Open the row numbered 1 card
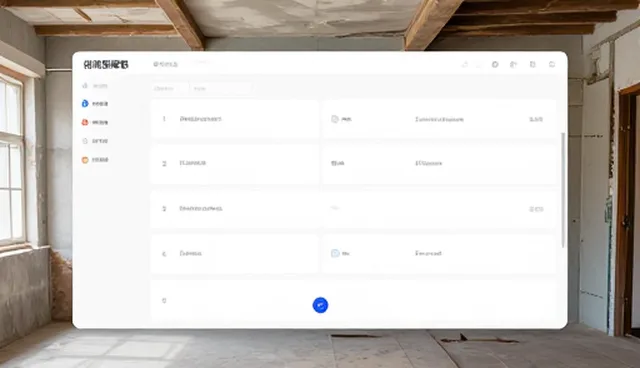This screenshot has height=368, width=640. (235, 119)
